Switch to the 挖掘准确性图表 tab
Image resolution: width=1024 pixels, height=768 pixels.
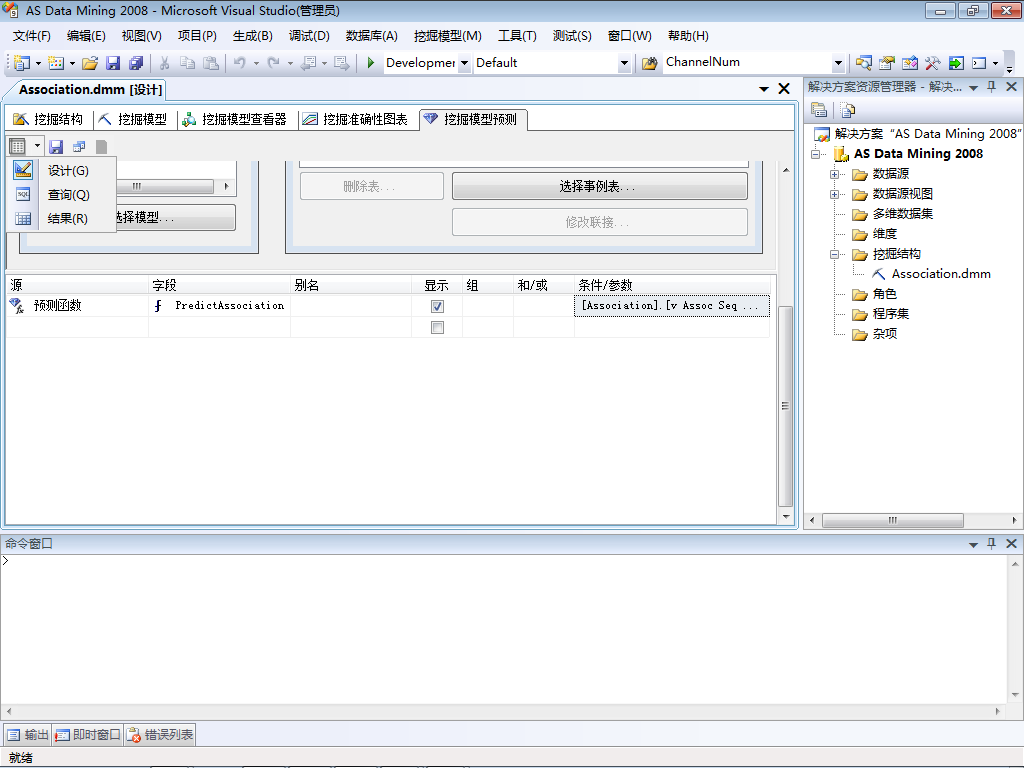tap(357, 119)
